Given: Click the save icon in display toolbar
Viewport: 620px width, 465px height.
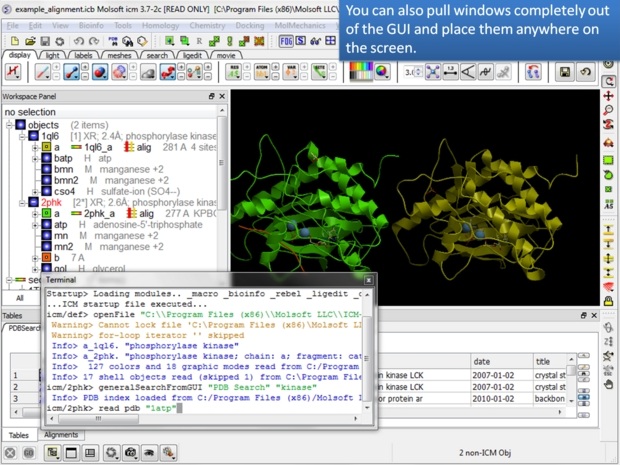Looking at the screenshot, I should (x=565, y=73).
